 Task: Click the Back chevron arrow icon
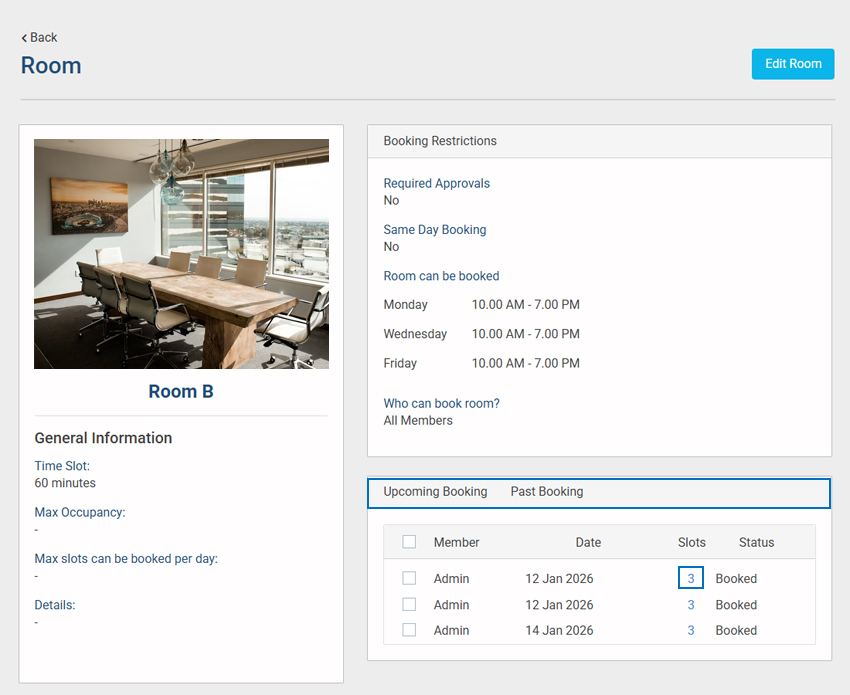(24, 38)
